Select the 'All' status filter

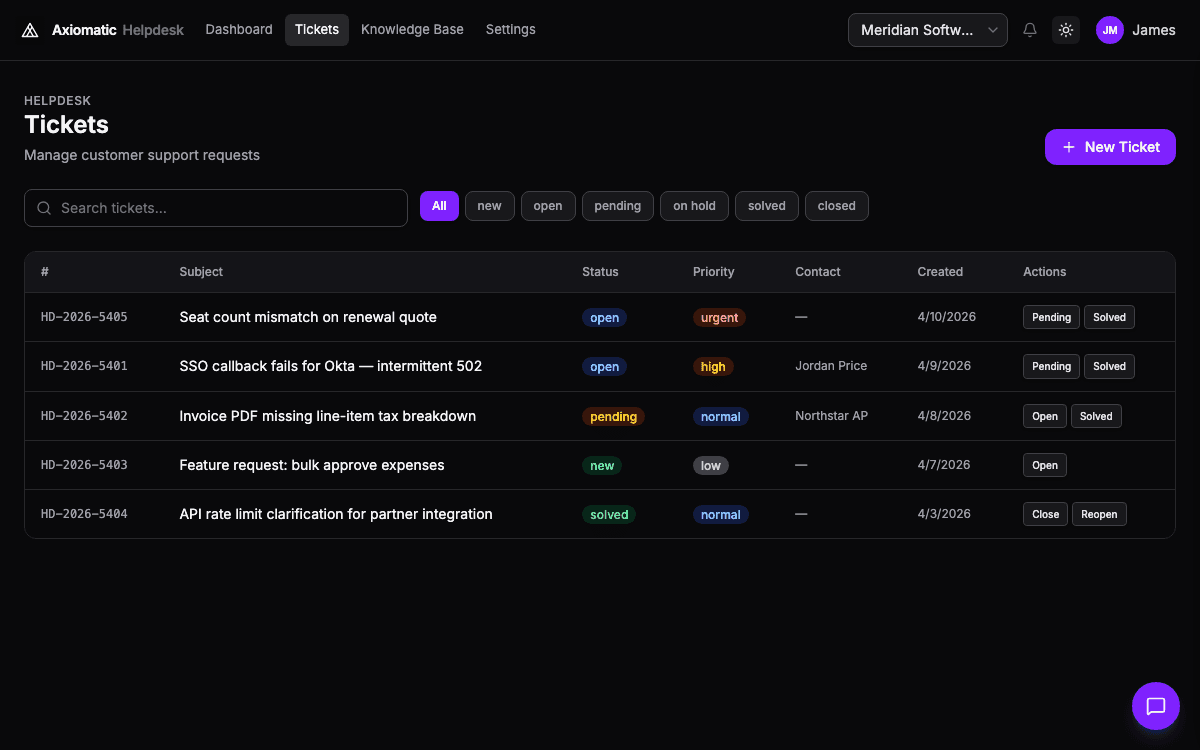[x=439, y=206]
